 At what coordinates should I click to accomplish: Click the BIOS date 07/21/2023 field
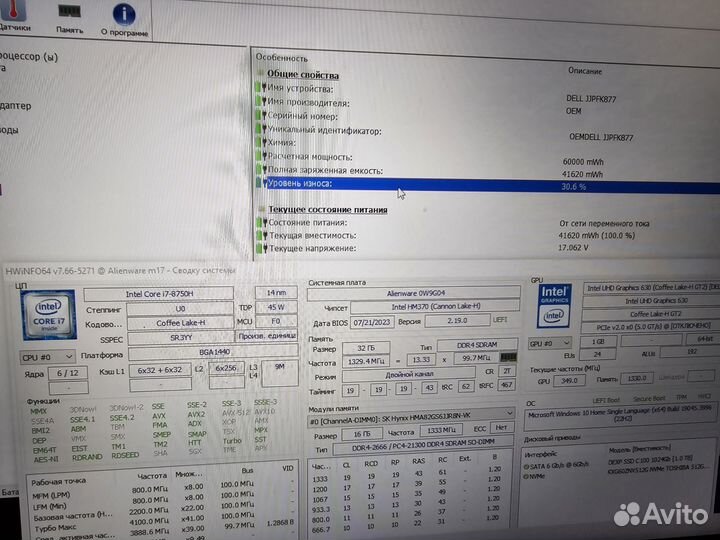pos(371,322)
